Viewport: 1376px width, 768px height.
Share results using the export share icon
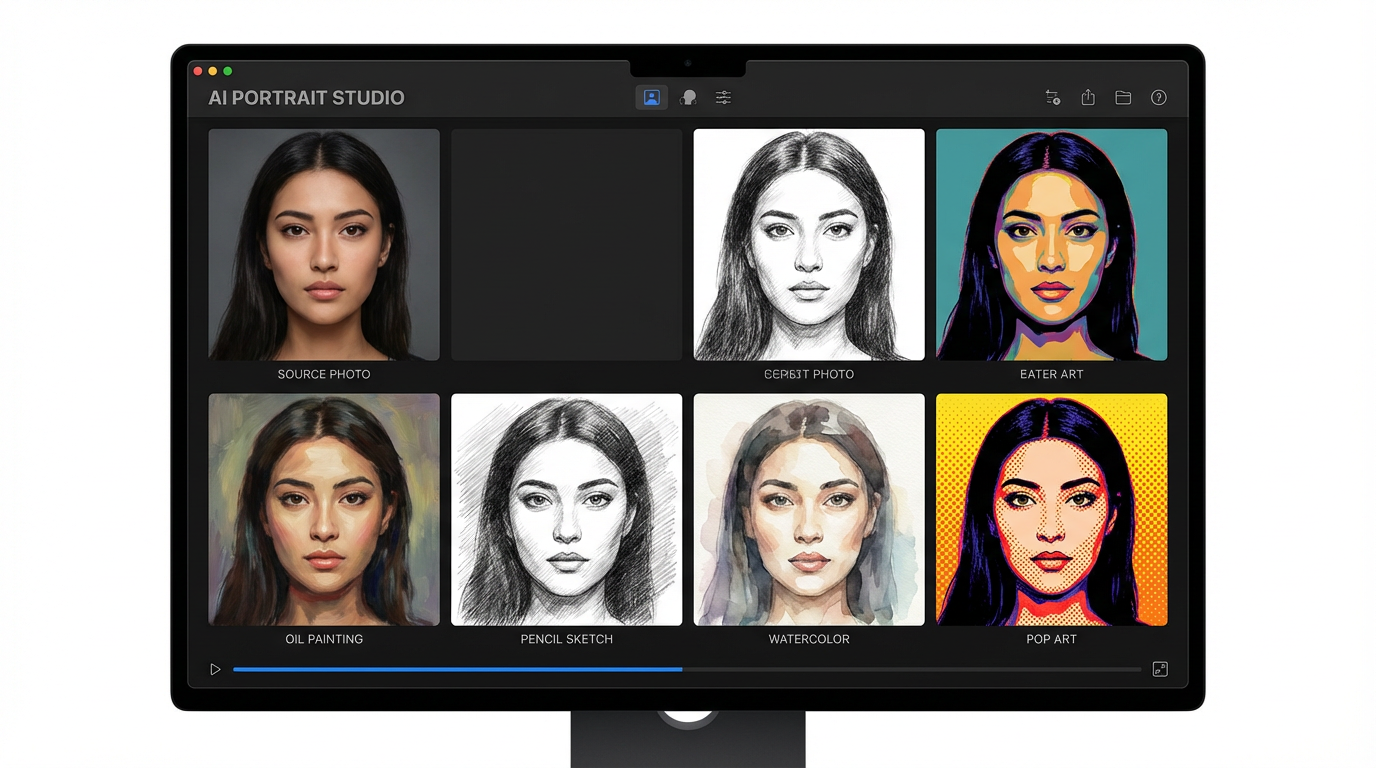click(x=1088, y=97)
